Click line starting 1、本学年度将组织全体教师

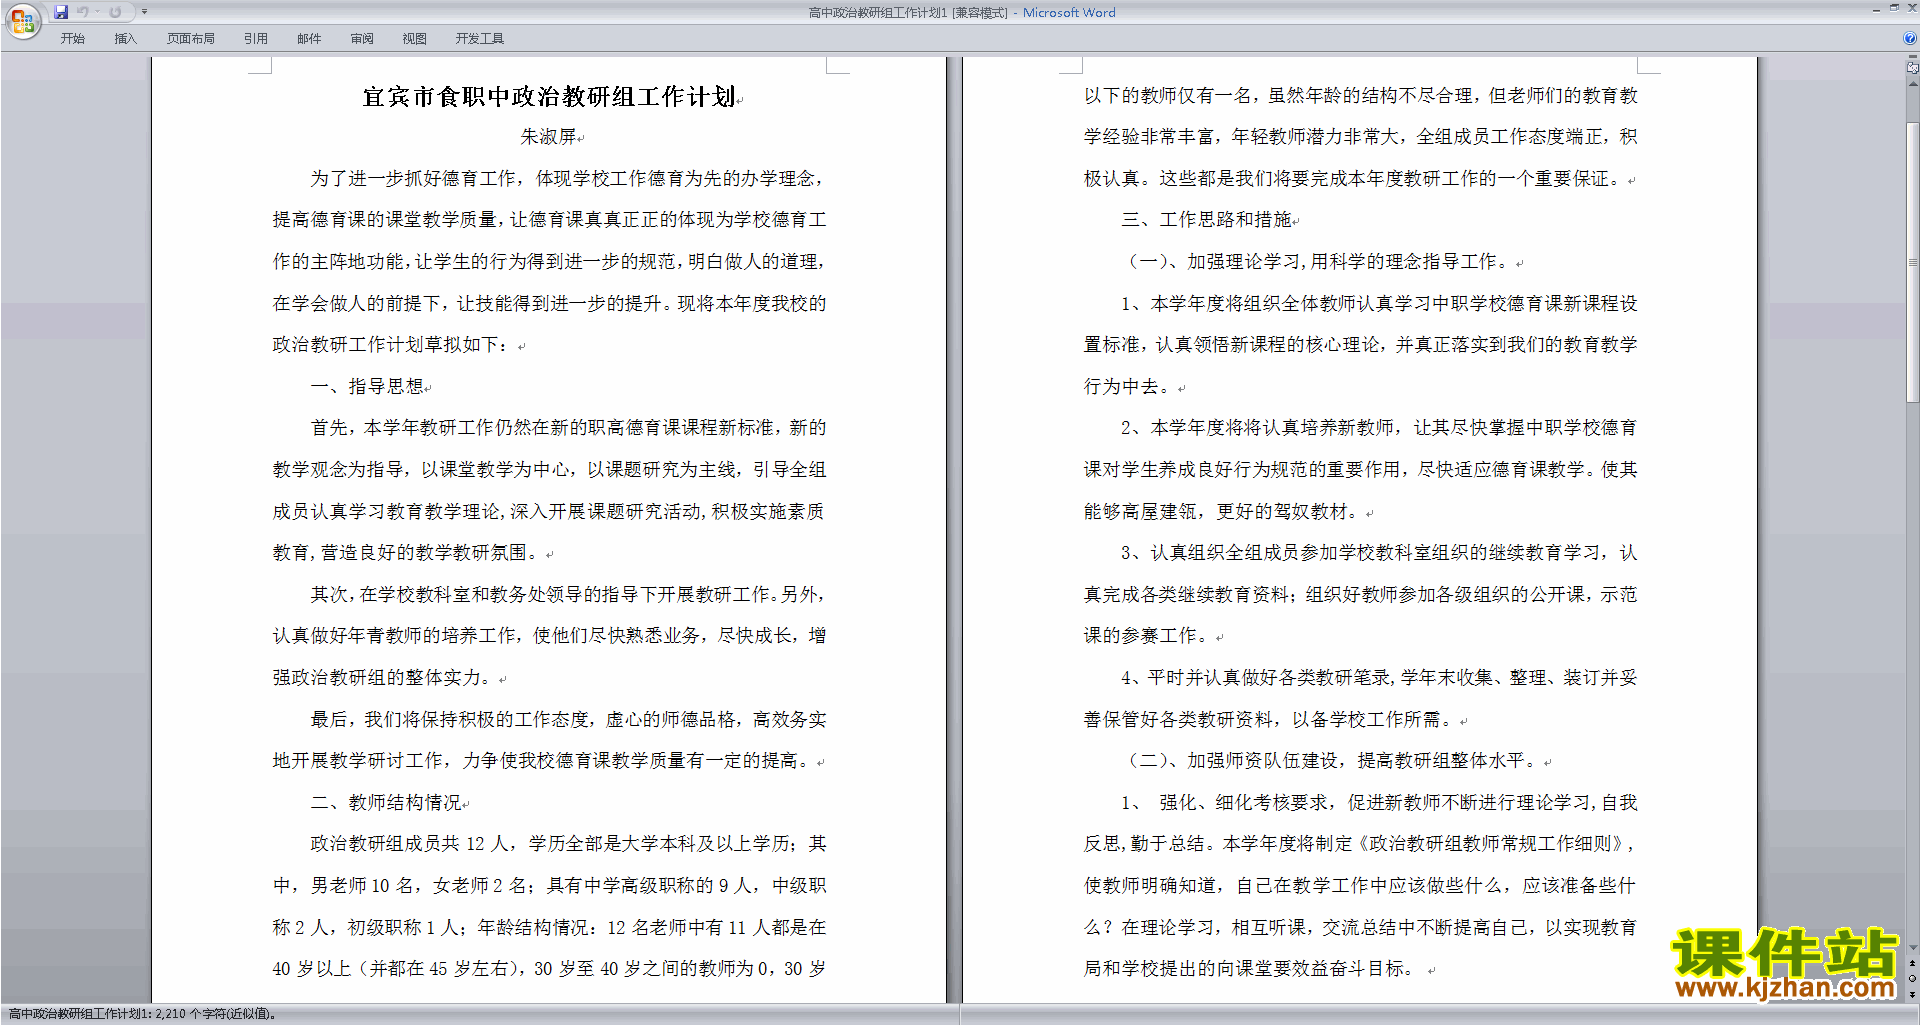[x=1379, y=304]
